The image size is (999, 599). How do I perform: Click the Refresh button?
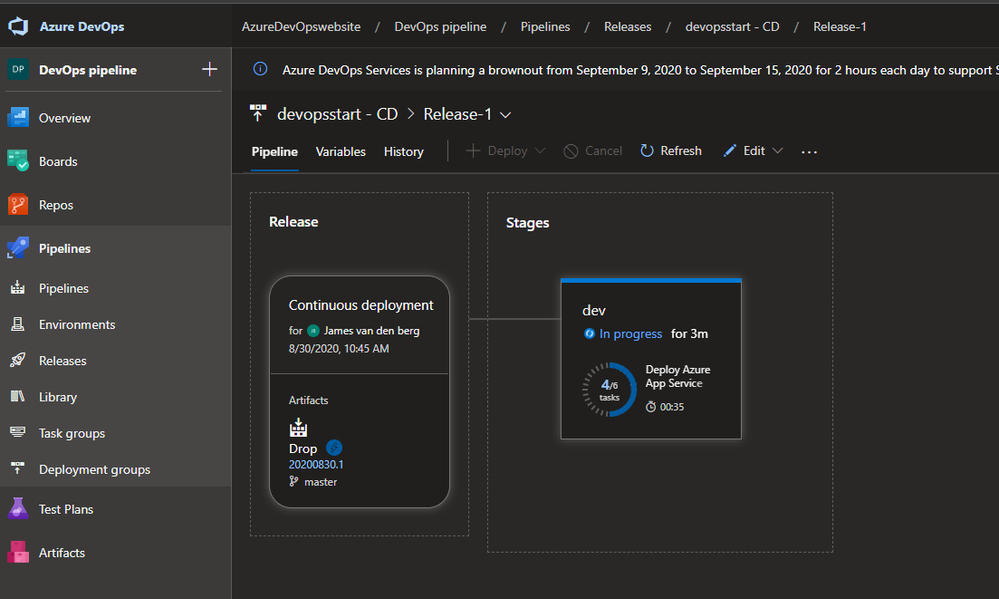pyautogui.click(x=671, y=151)
